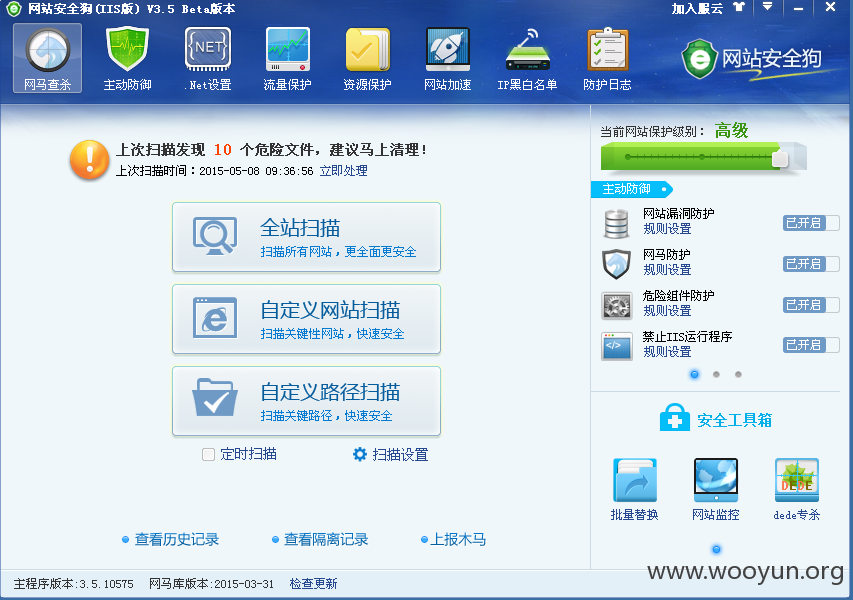Open the IP黑白名单 router icon

pyautogui.click(x=528, y=50)
